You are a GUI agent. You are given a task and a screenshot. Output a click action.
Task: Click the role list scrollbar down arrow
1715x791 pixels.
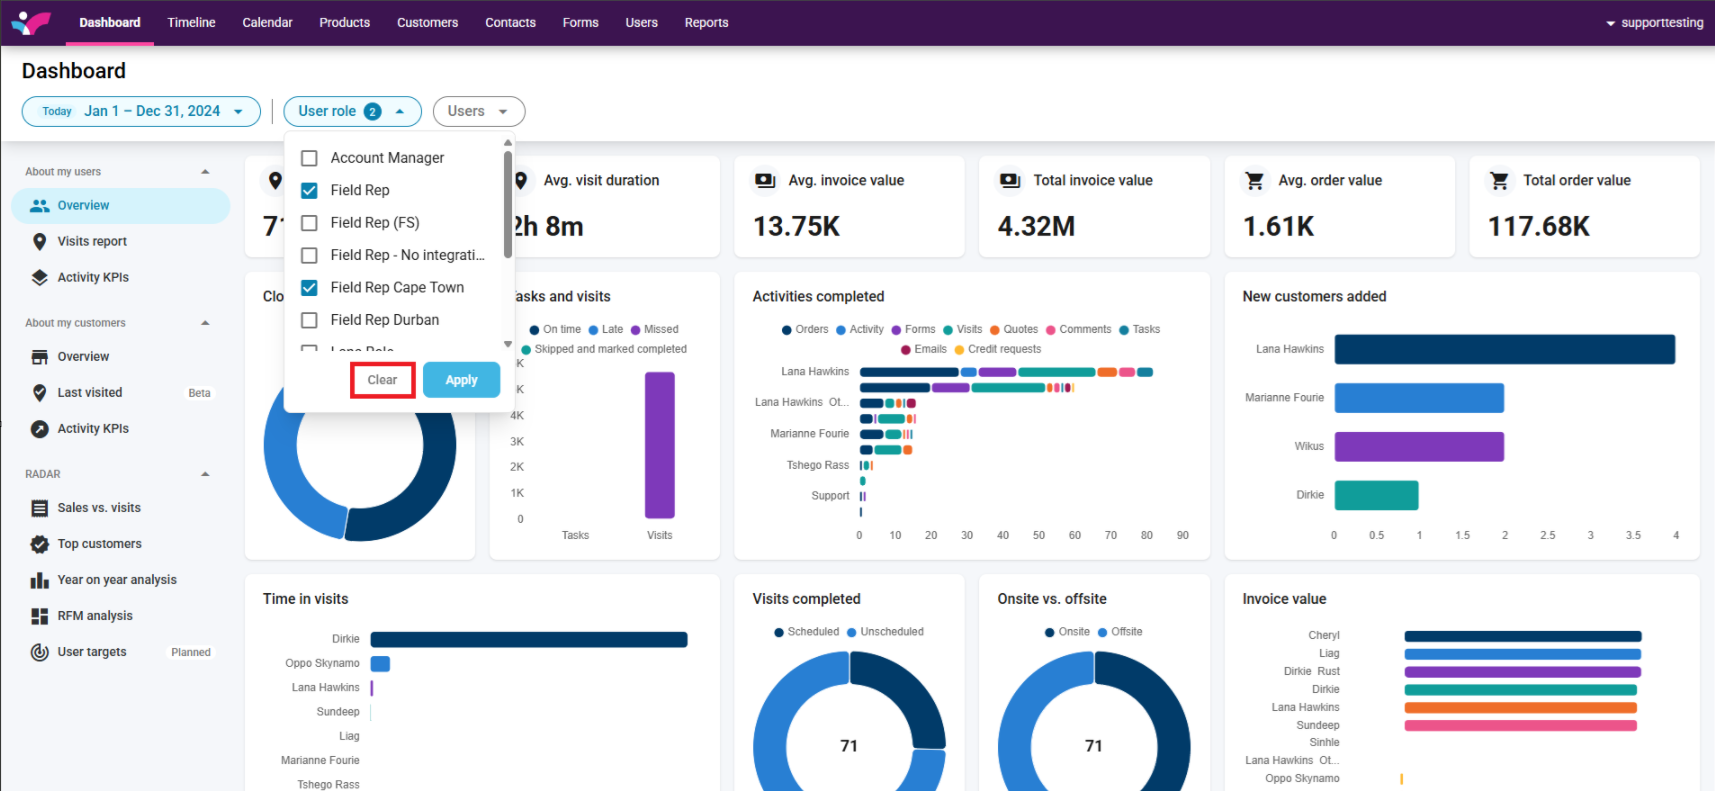coord(508,344)
